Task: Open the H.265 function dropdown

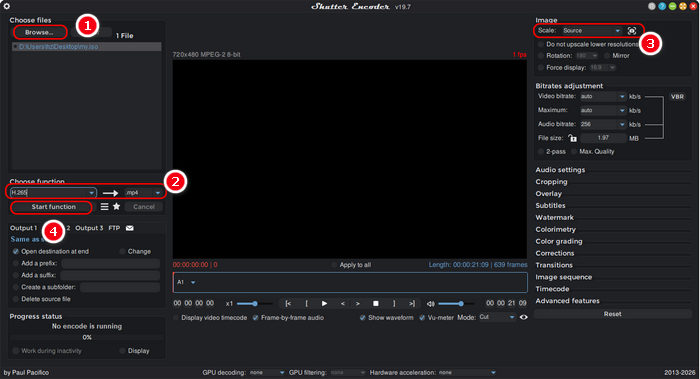Action: (x=53, y=192)
